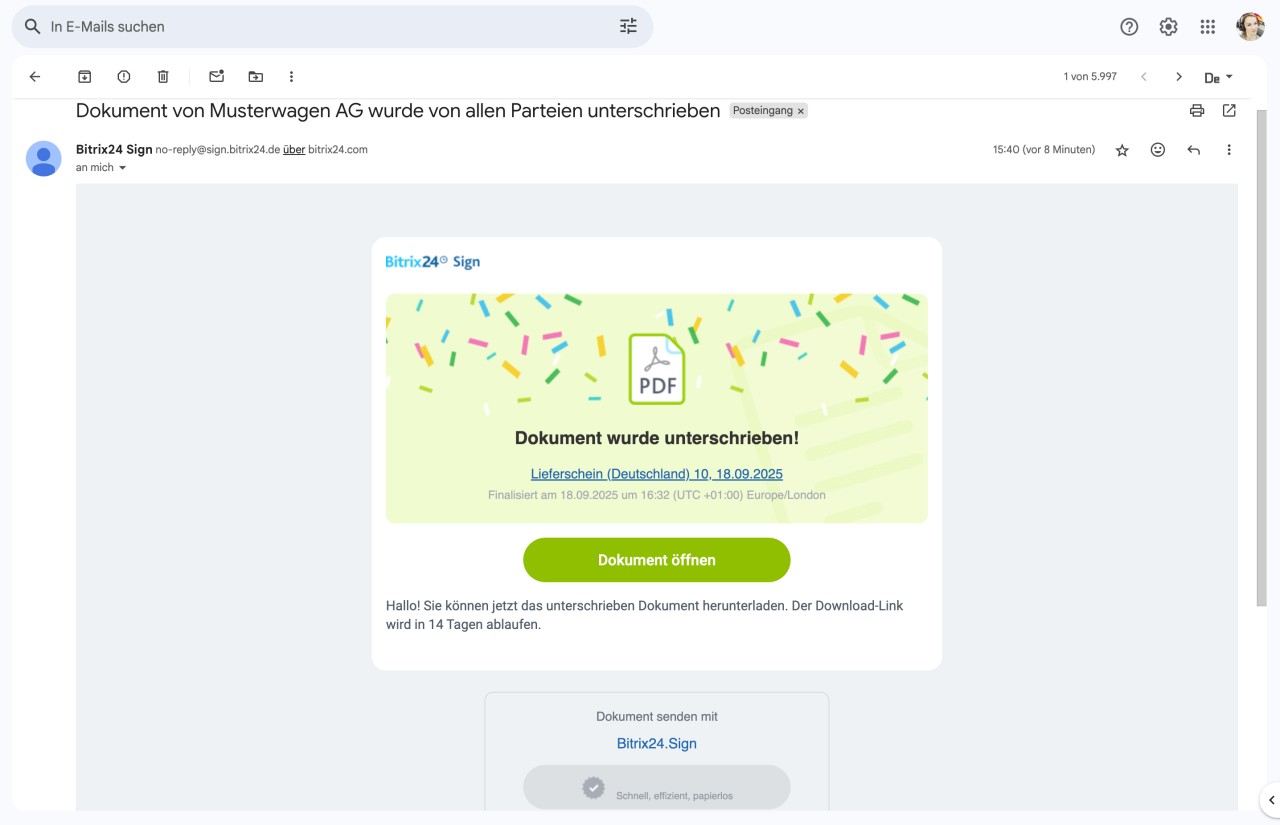This screenshot has height=825, width=1280.
Task: Report this email as spam
Action: 124,77
